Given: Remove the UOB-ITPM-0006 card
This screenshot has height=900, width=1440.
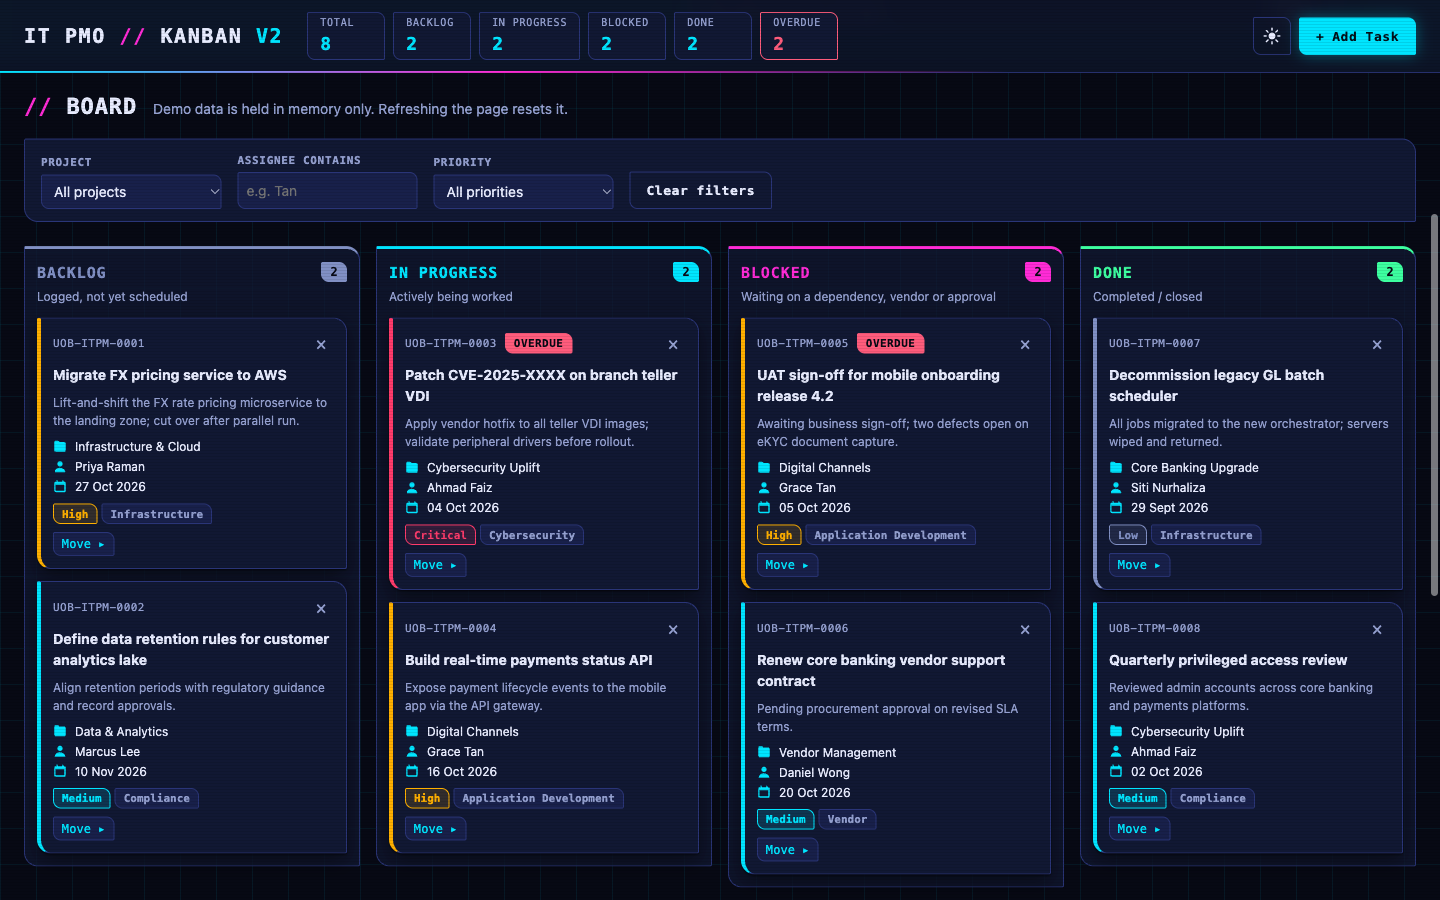Looking at the screenshot, I should coord(1025,630).
